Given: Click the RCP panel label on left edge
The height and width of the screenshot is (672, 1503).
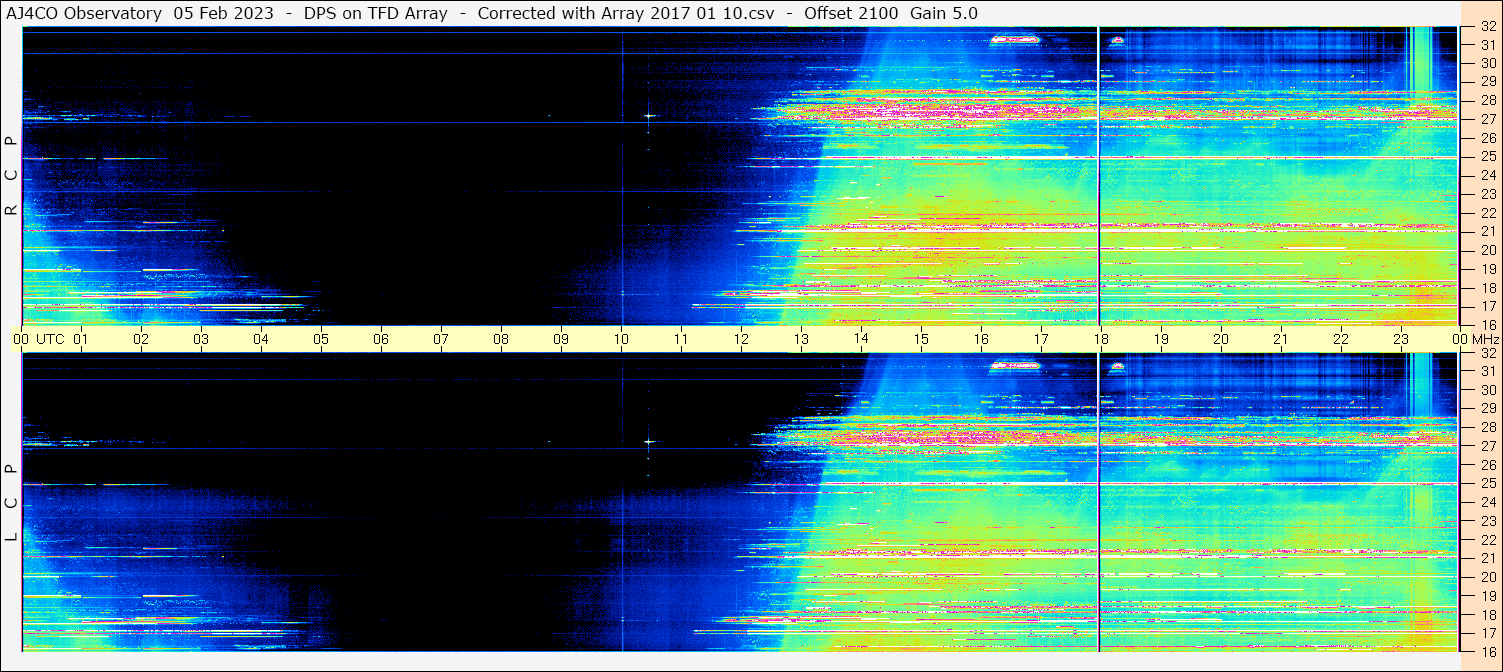Looking at the screenshot, I should point(11,176).
